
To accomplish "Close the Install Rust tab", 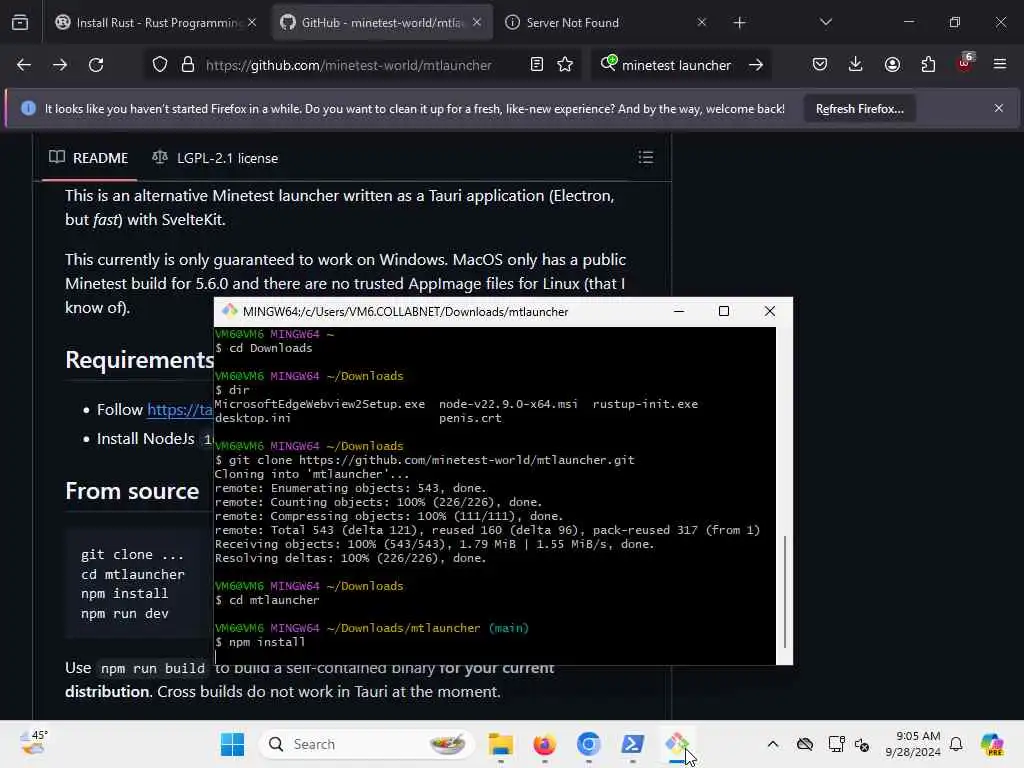I will [252, 23].
